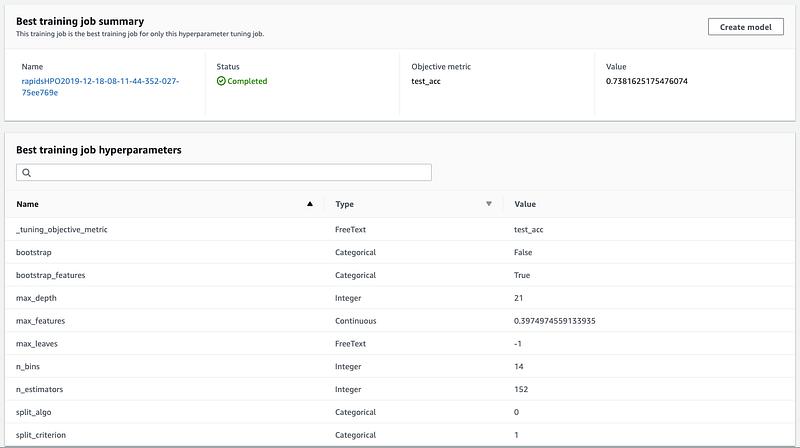Click the green Completed checkmark icon
800x448 pixels.
coord(222,81)
